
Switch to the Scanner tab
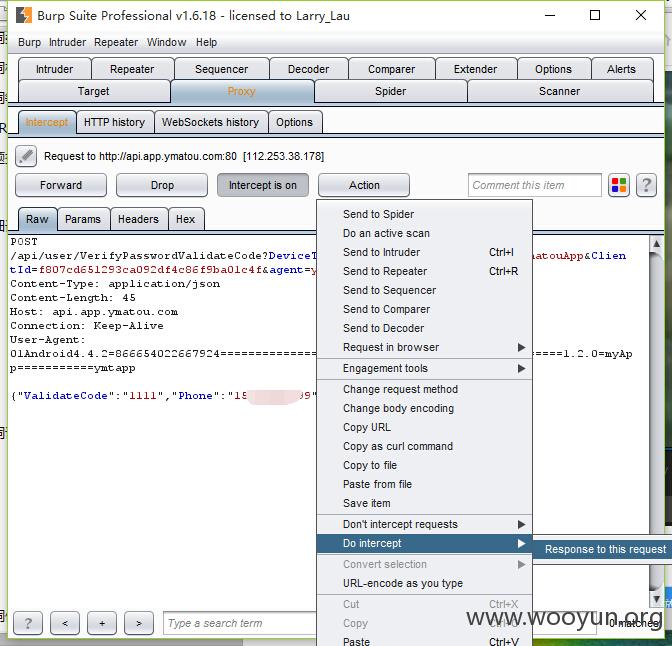[559, 91]
